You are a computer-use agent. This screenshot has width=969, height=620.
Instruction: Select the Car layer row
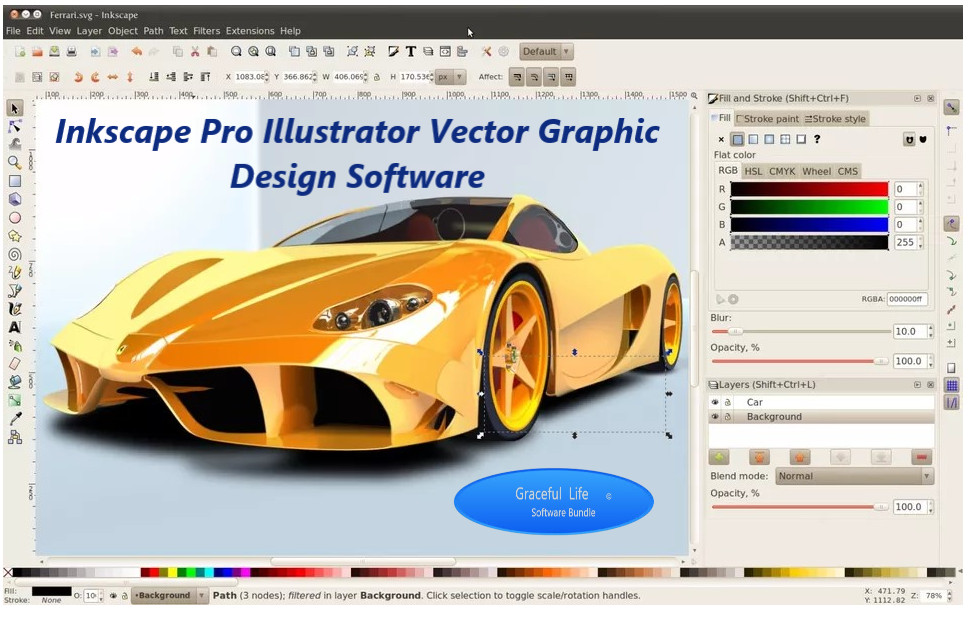pyautogui.click(x=821, y=402)
